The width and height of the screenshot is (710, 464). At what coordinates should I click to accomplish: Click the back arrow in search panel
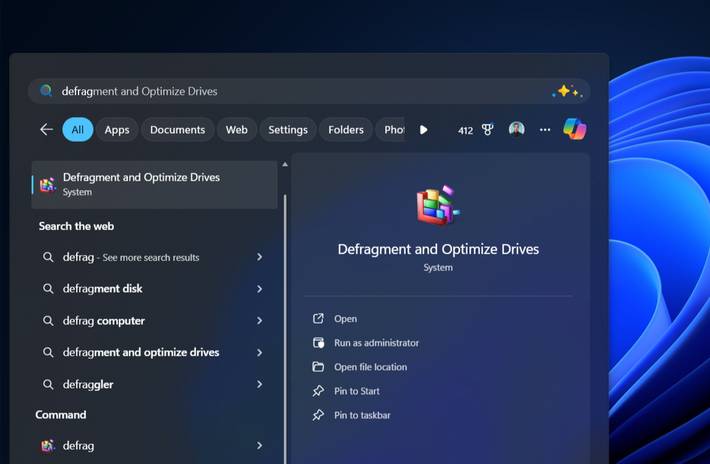click(46, 130)
